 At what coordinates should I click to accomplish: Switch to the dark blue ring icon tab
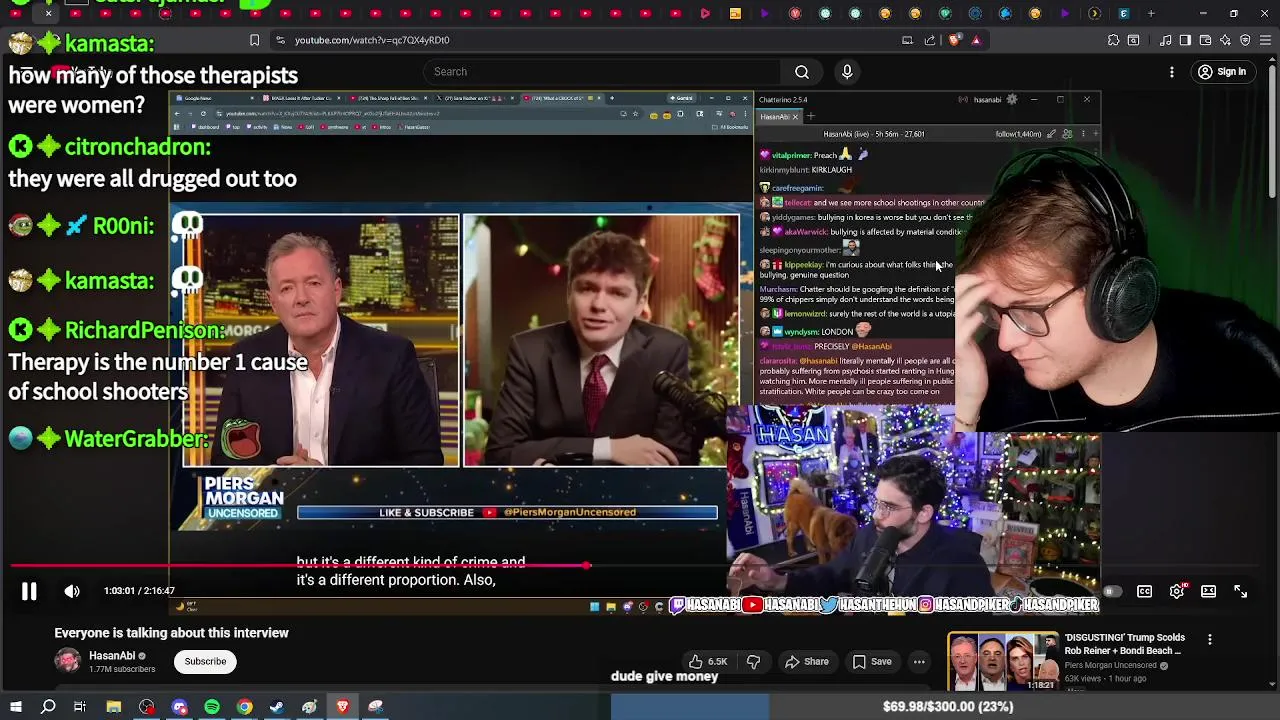click(x=975, y=14)
